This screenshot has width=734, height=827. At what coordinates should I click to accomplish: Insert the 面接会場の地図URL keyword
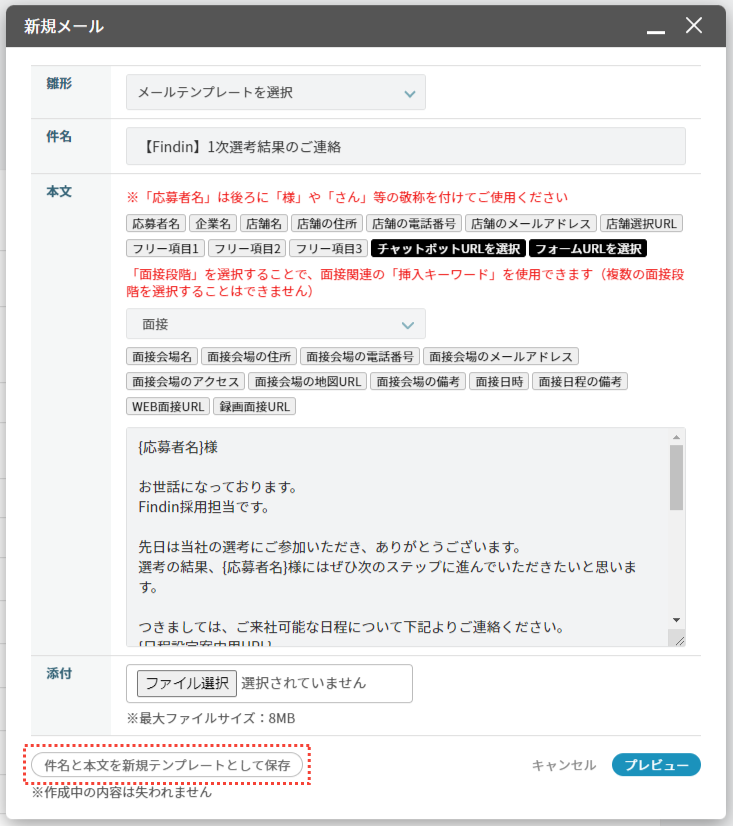pyautogui.click(x=307, y=381)
